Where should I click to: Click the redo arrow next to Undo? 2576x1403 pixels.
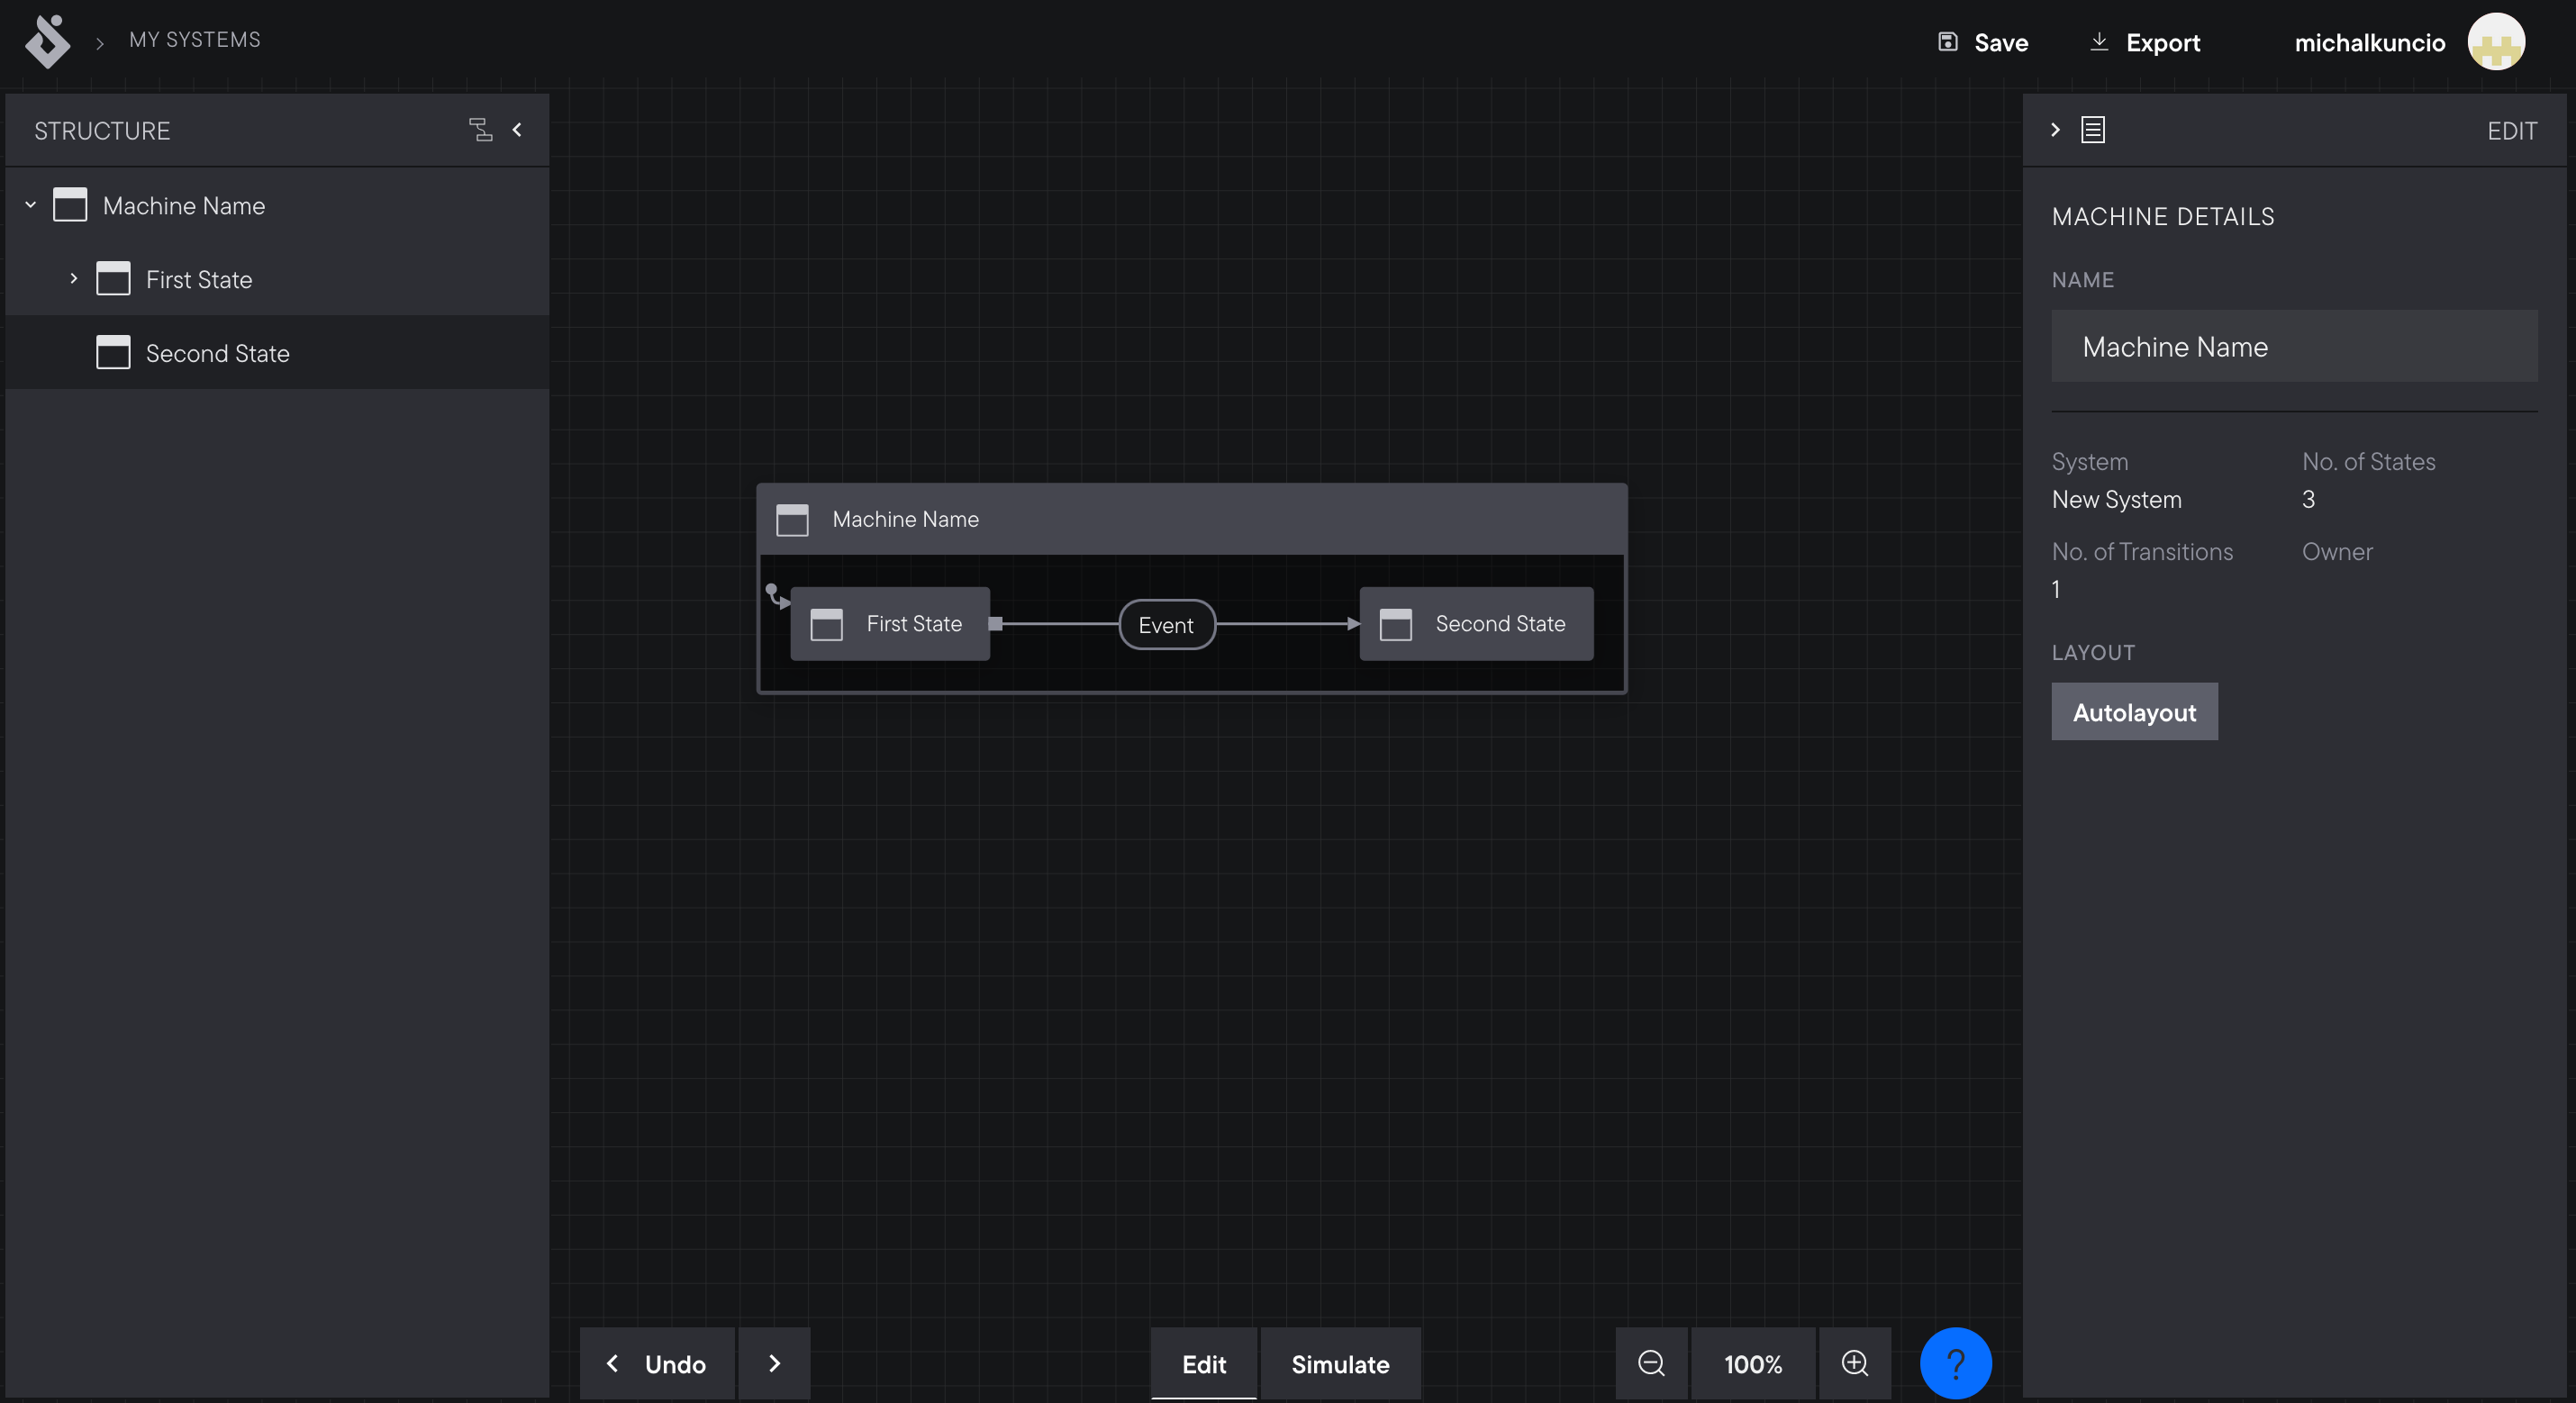774,1363
